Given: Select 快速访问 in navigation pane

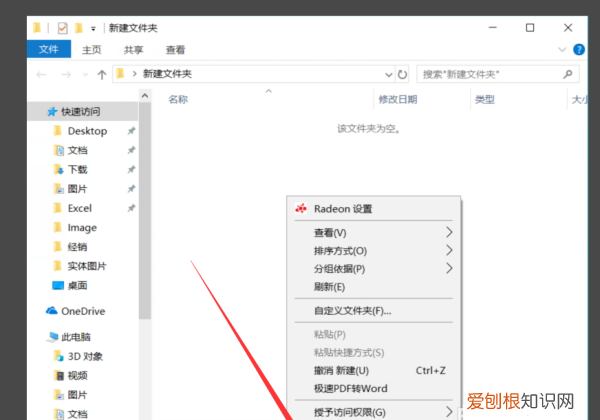Looking at the screenshot, I should (x=83, y=111).
